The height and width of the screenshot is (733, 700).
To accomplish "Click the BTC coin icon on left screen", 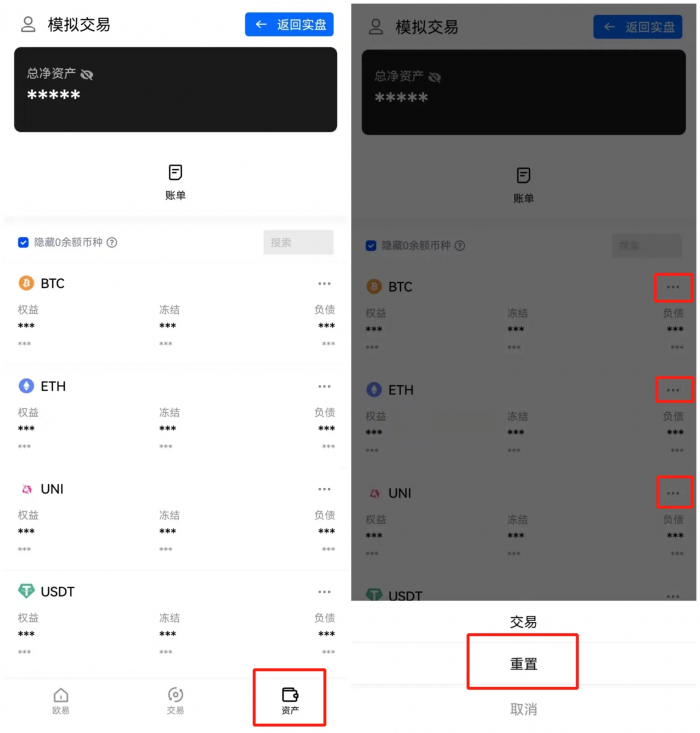I will (26, 283).
